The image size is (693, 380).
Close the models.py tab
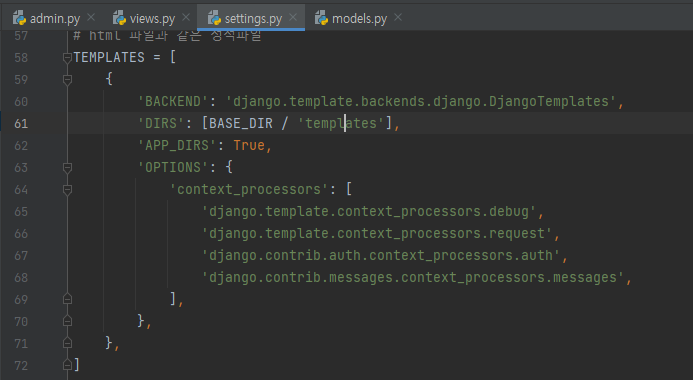click(x=398, y=17)
